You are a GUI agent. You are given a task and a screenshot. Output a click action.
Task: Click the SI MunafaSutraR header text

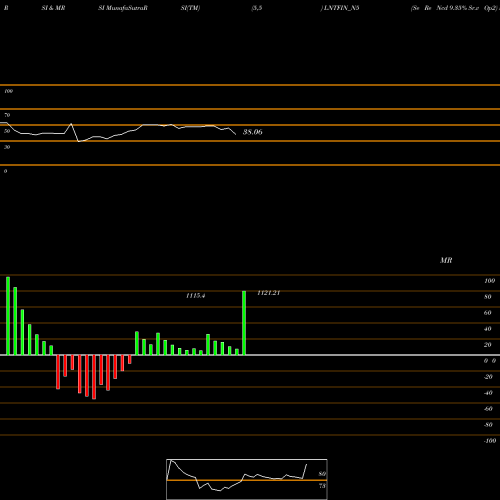click(123, 8)
